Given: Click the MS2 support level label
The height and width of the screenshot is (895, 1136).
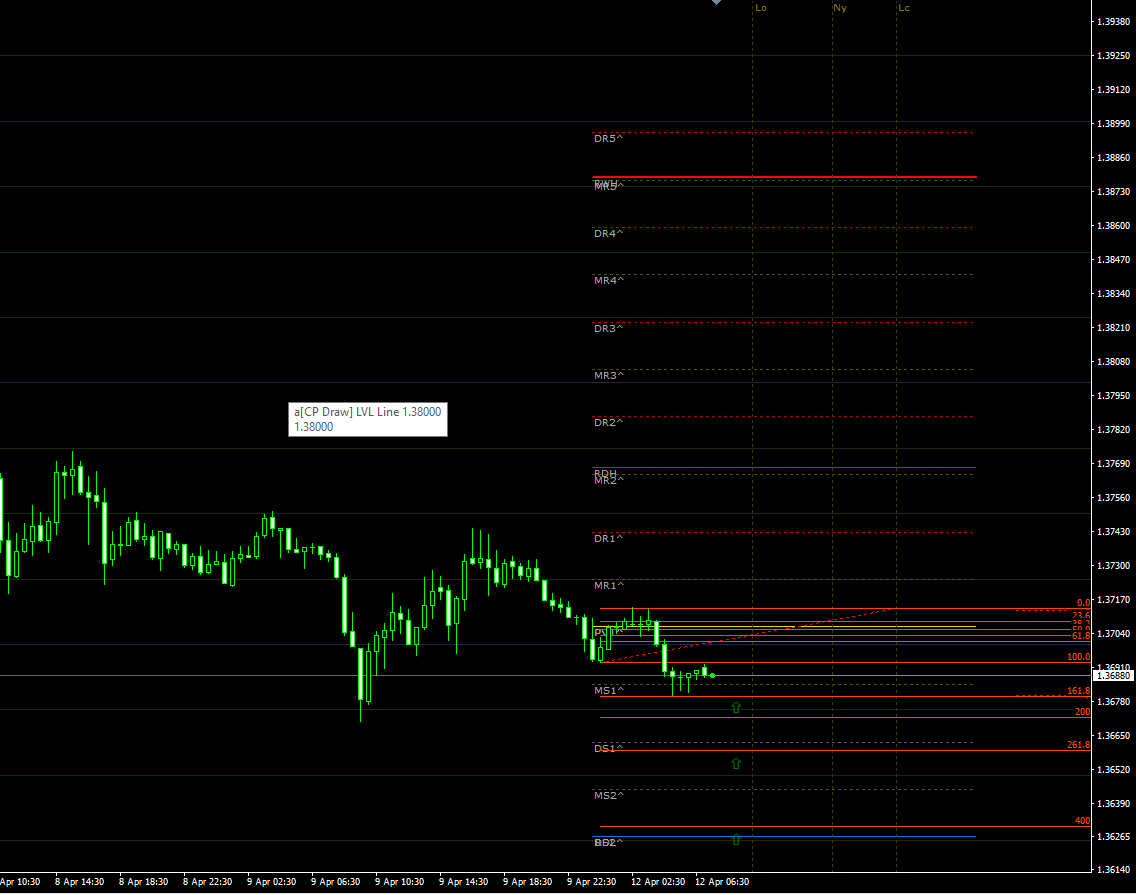Looking at the screenshot, I should point(608,795).
